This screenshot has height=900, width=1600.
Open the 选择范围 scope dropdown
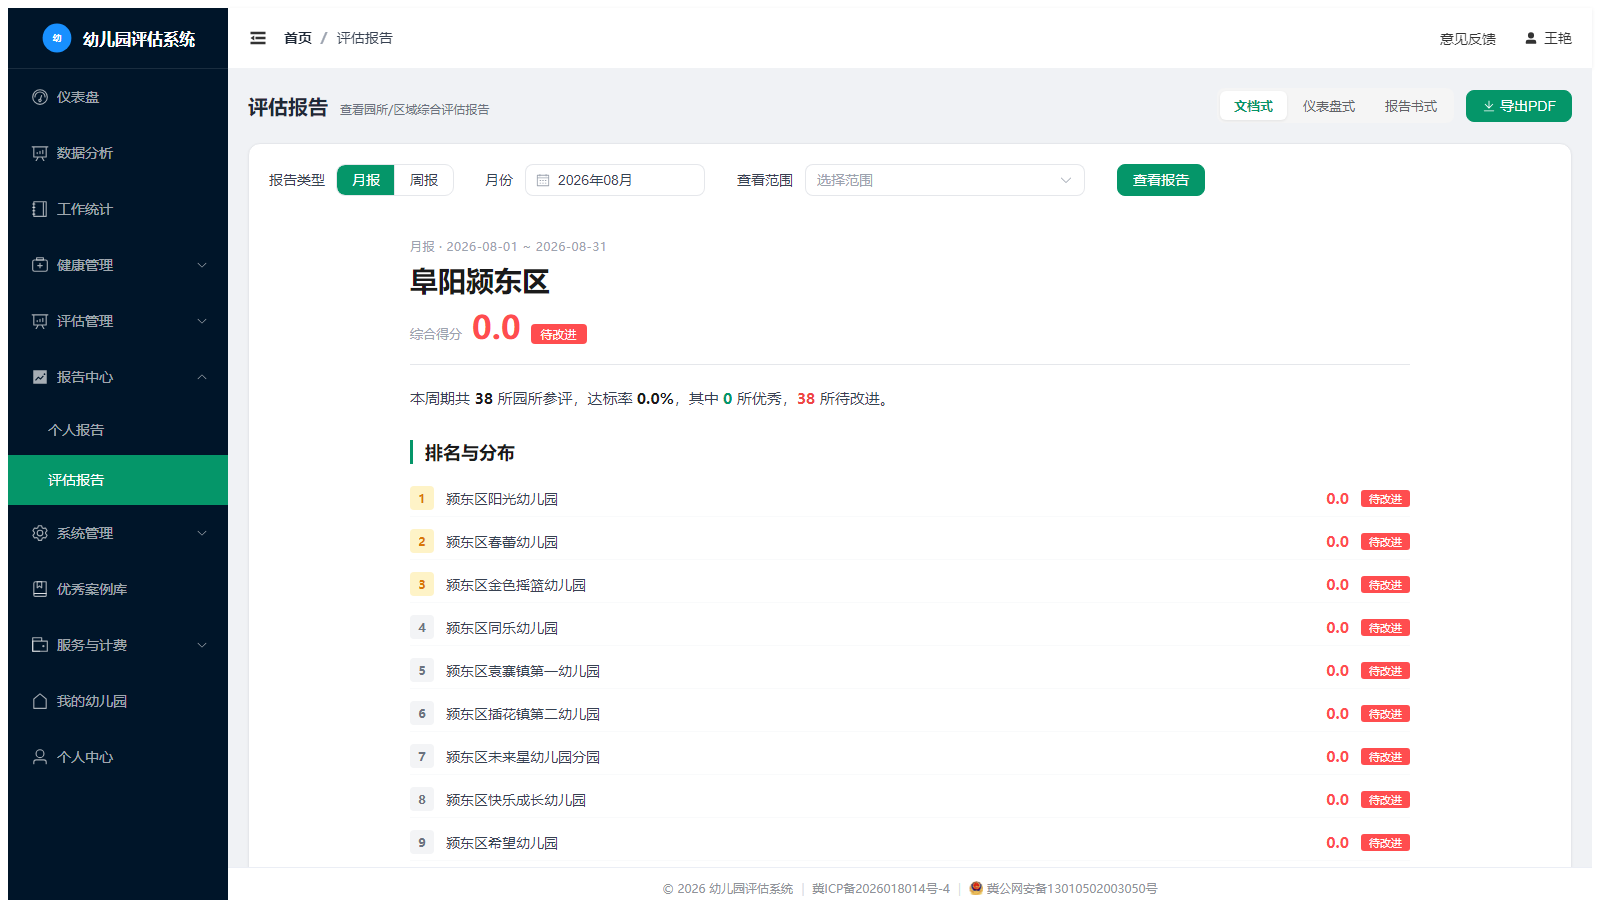tap(945, 180)
